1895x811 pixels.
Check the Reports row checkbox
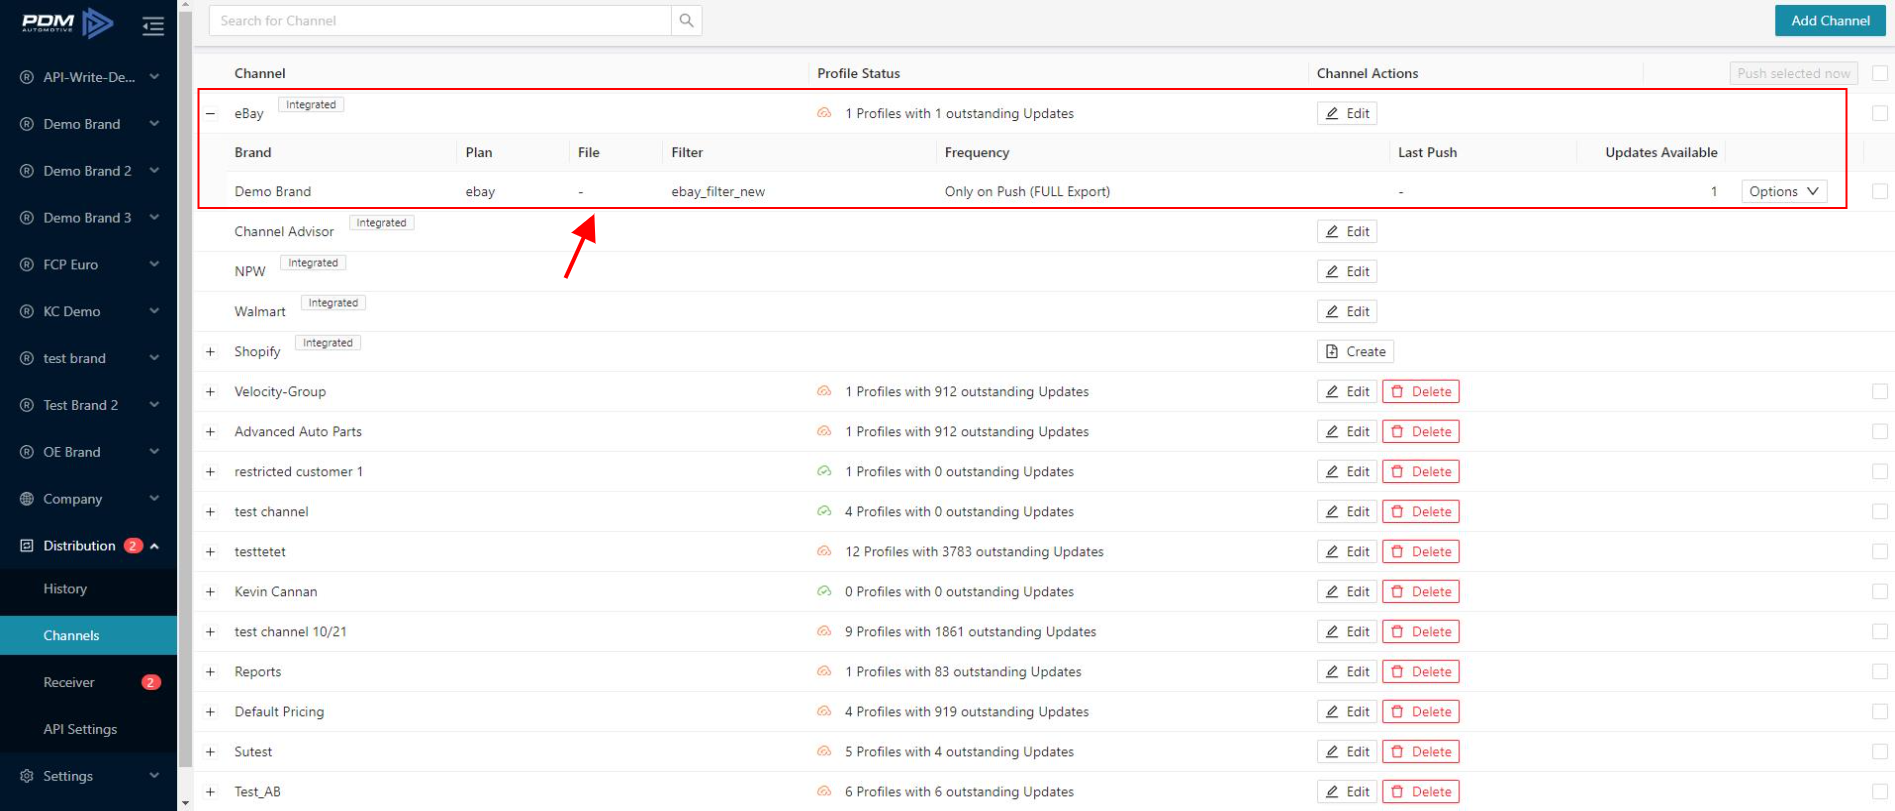tap(1880, 671)
